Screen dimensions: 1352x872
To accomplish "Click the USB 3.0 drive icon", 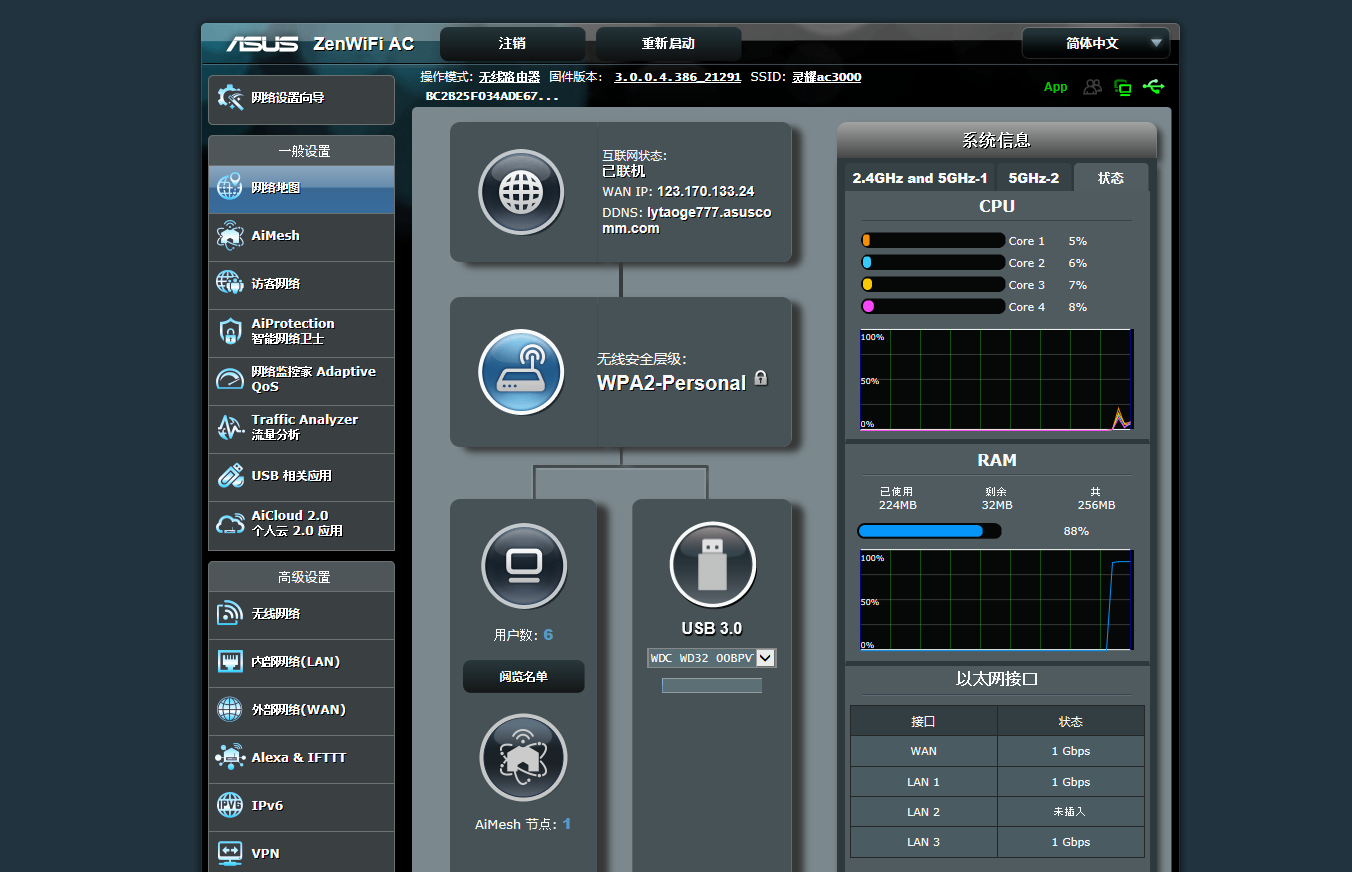I will click(712, 565).
